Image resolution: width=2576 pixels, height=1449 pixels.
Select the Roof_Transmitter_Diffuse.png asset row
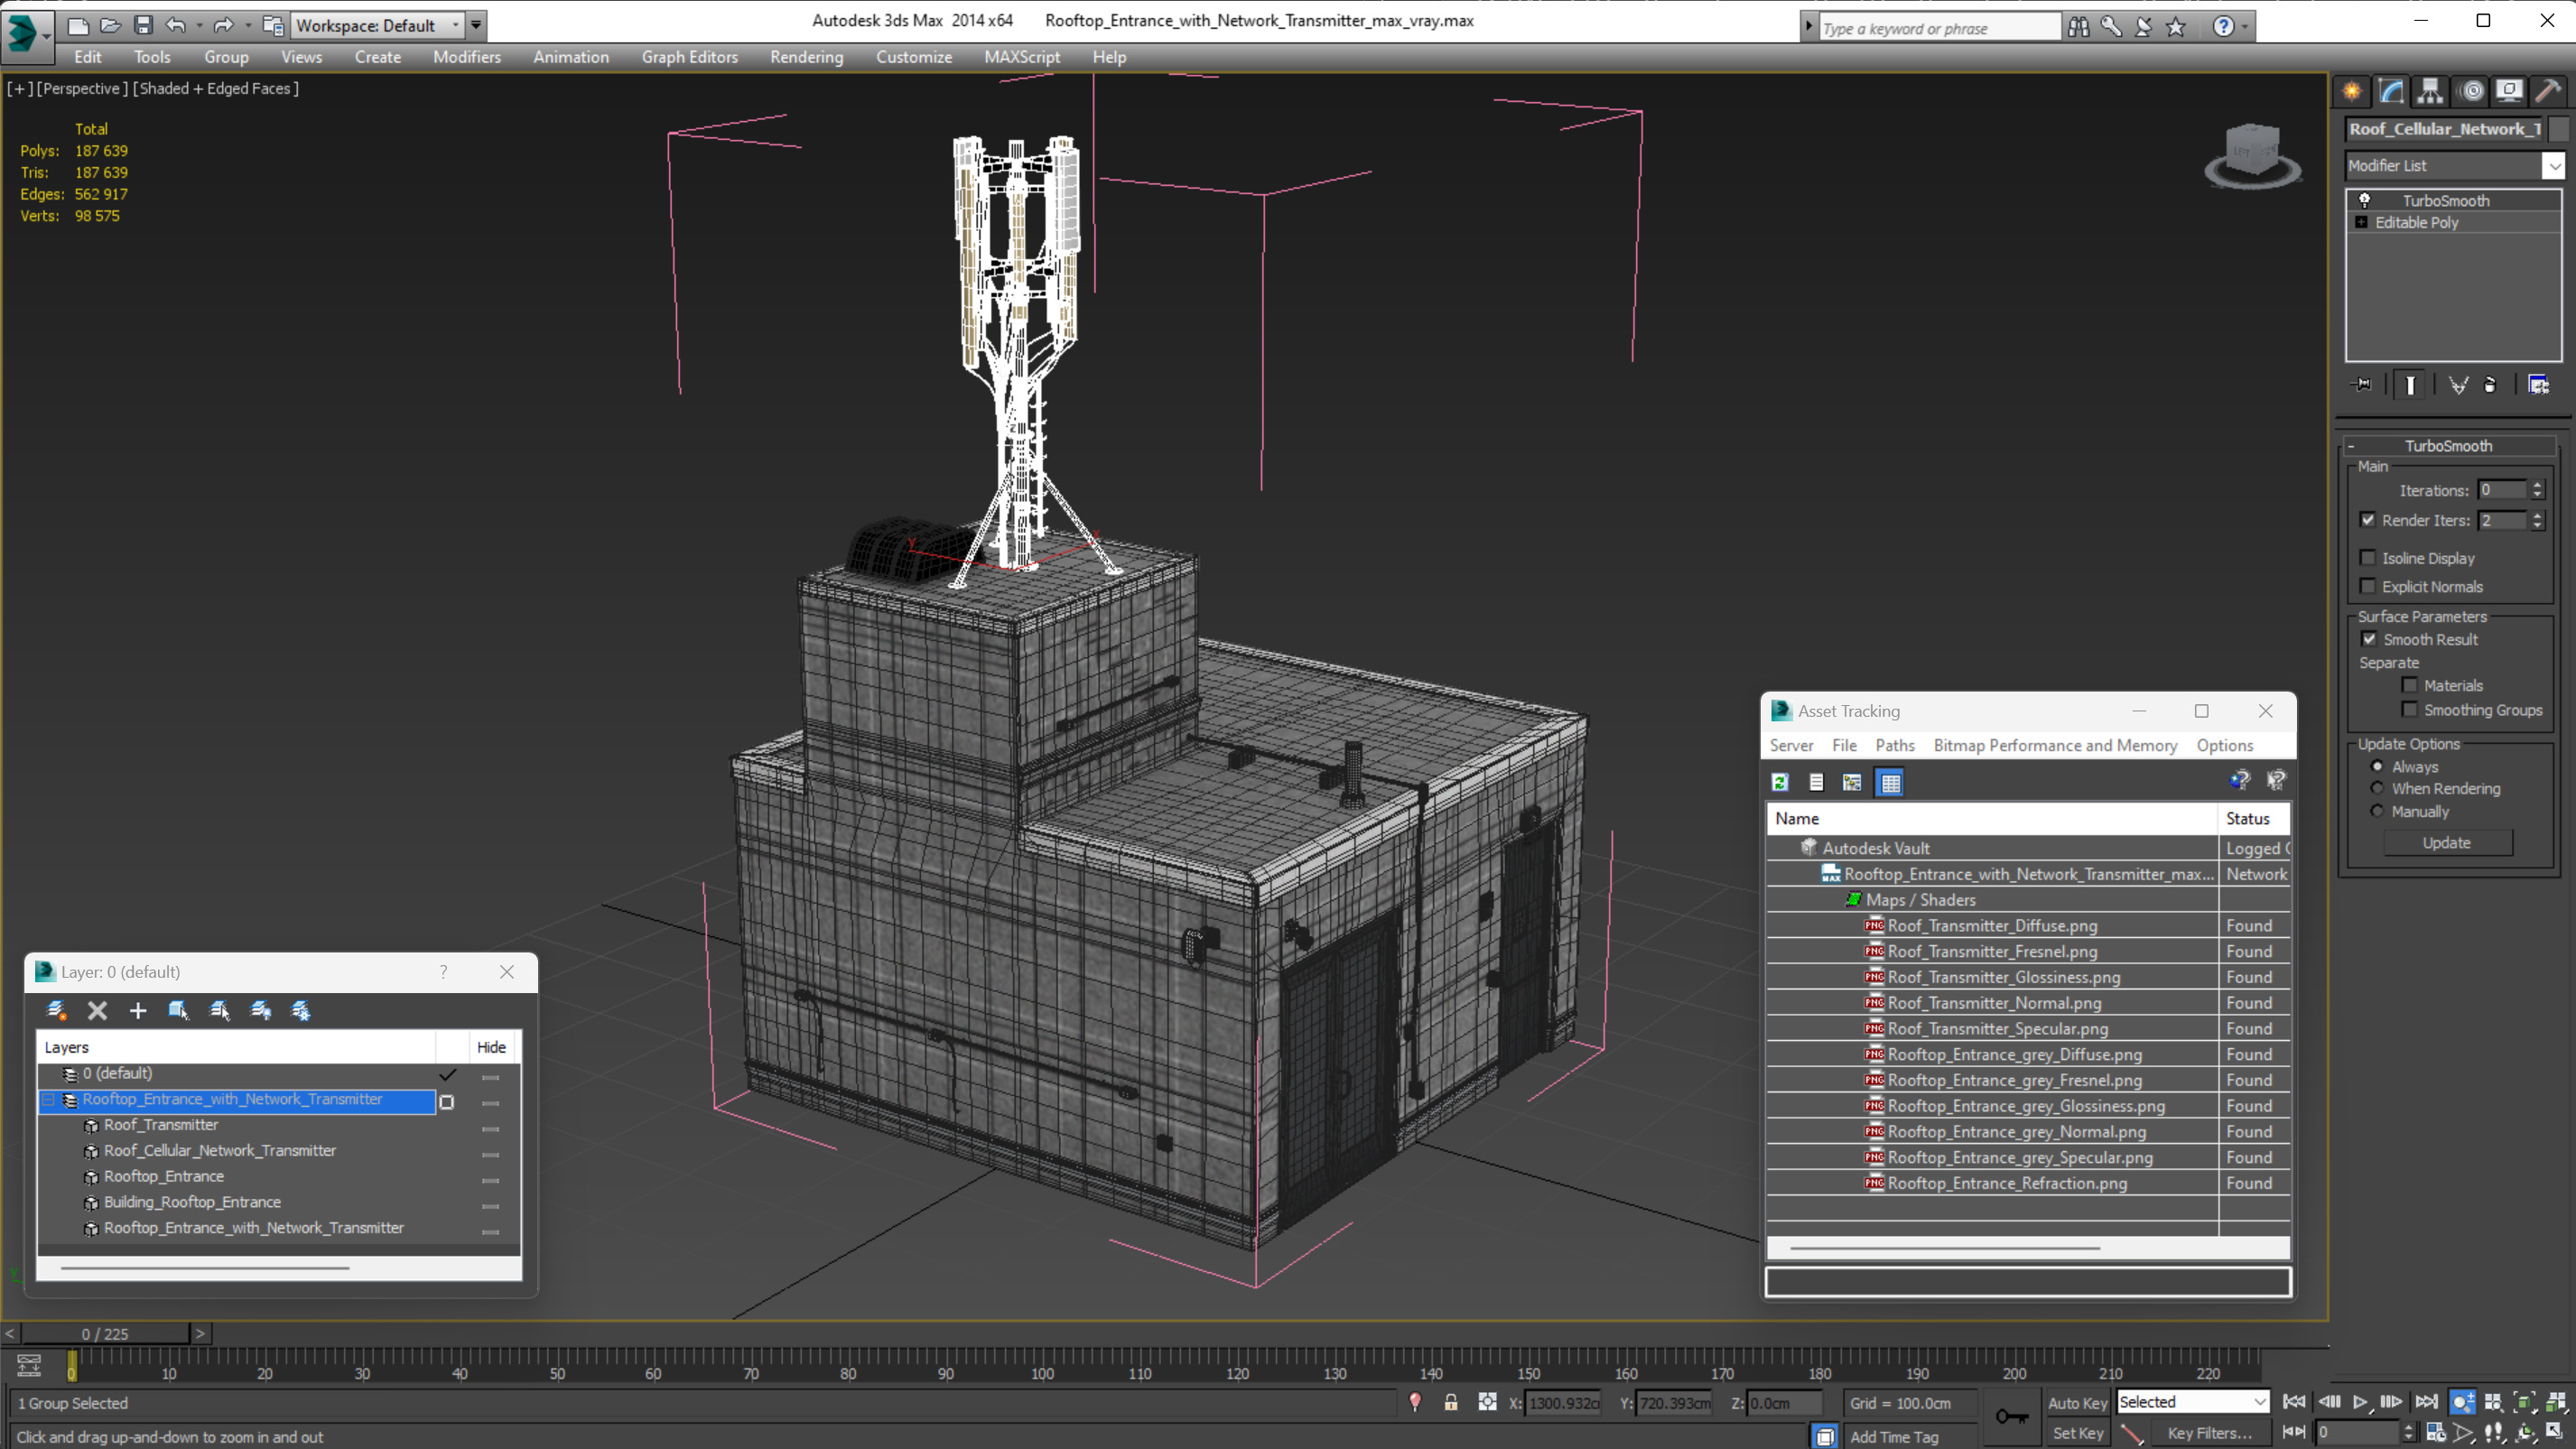pyautogui.click(x=2027, y=926)
